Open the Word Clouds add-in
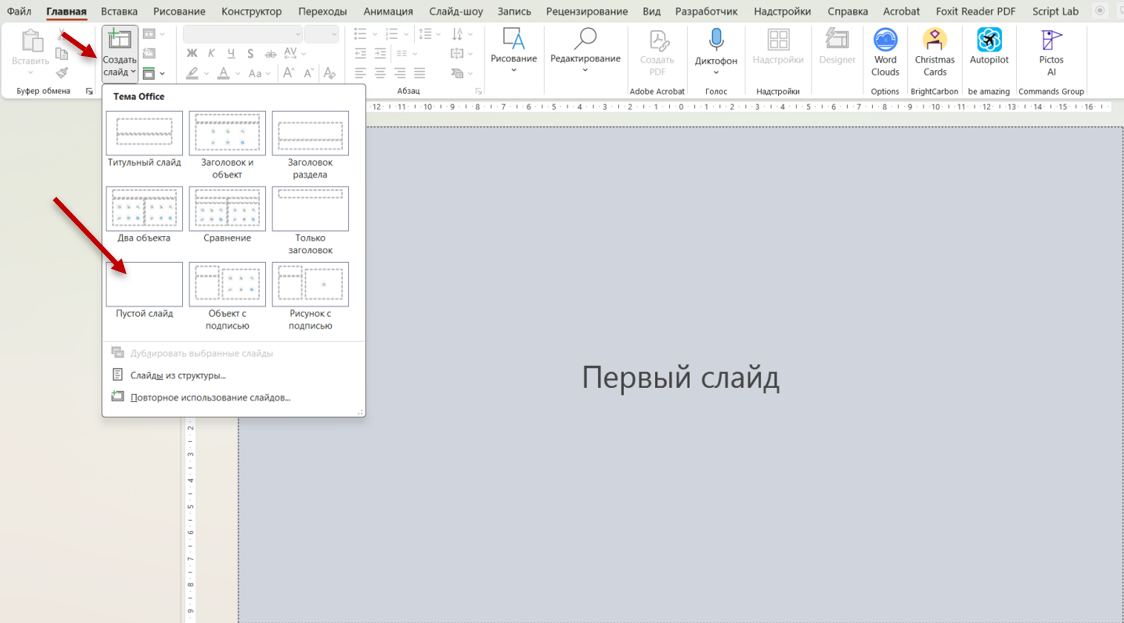Screen dimensions: 1124x623 [885, 52]
